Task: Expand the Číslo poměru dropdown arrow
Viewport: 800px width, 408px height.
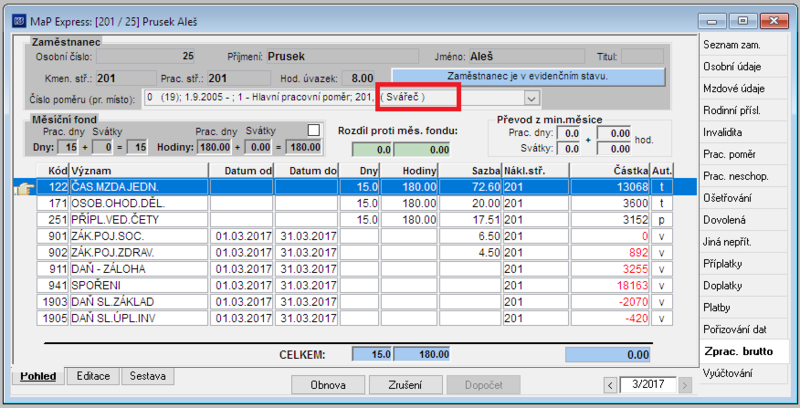Action: [531, 98]
